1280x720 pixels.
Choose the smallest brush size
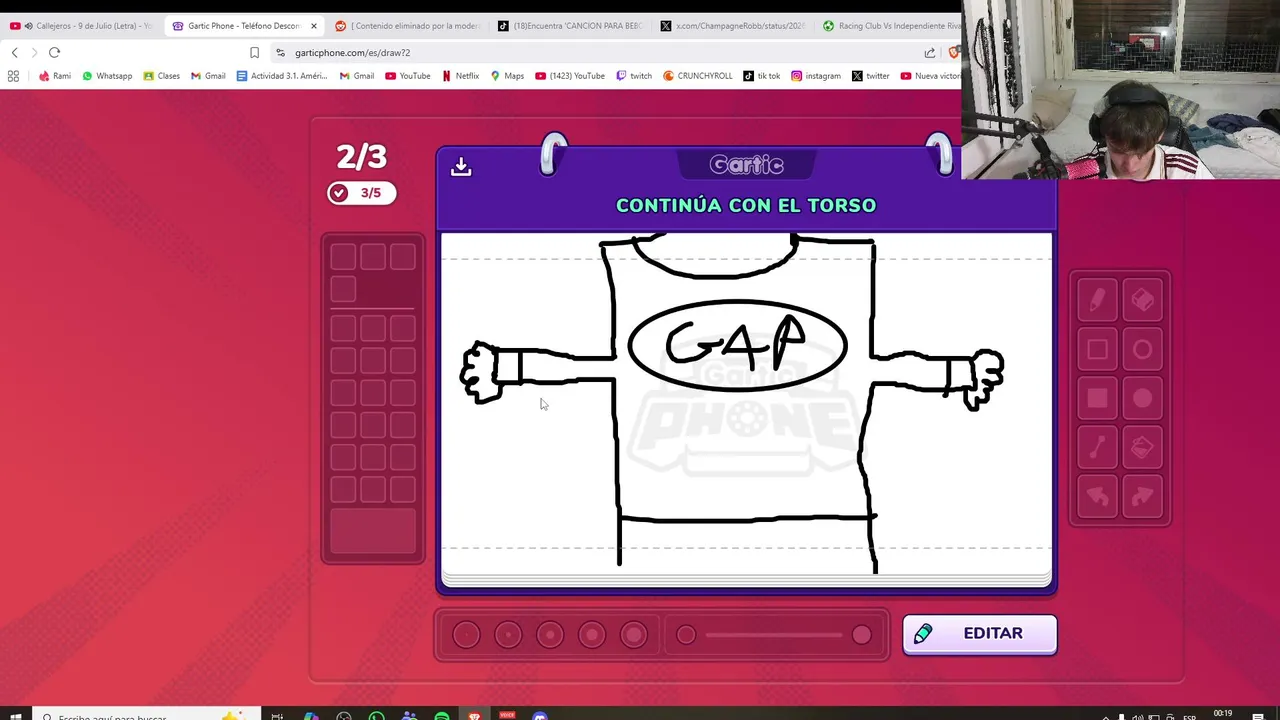coord(466,634)
